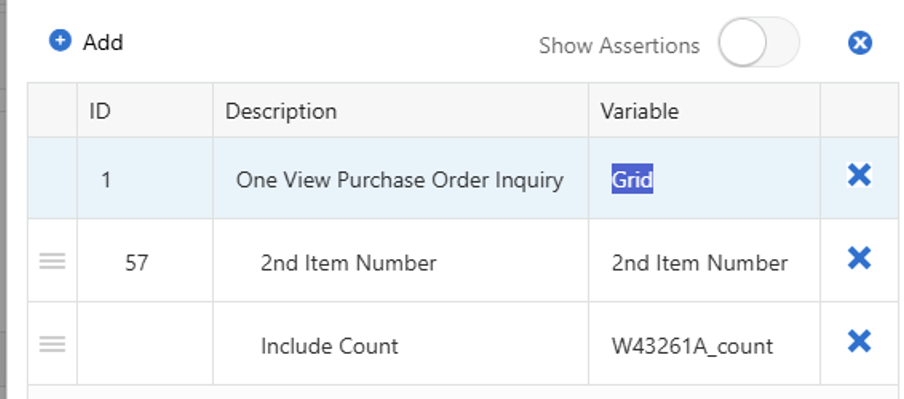Edit the 2nd Item Number variable cell
This screenshot has height=399, width=904.
(705, 261)
